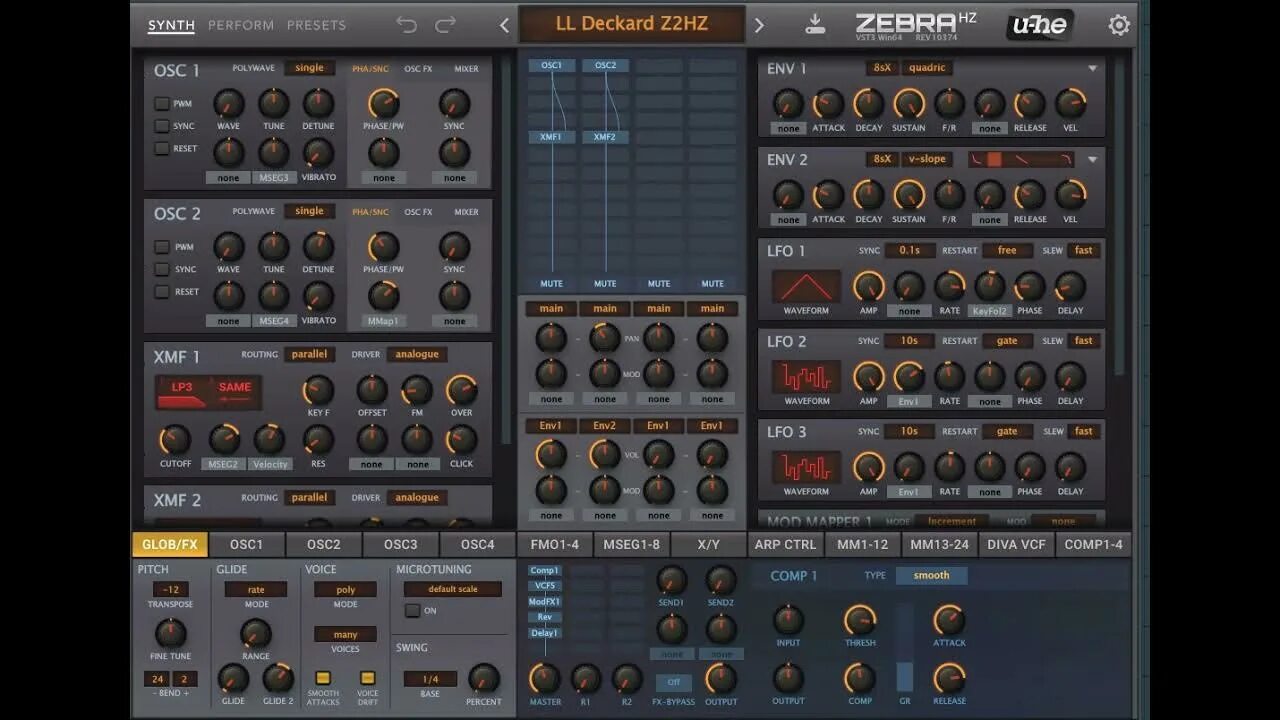Open the OSC 1 polywave 'single' dropdown
The width and height of the screenshot is (1280, 720).
309,68
